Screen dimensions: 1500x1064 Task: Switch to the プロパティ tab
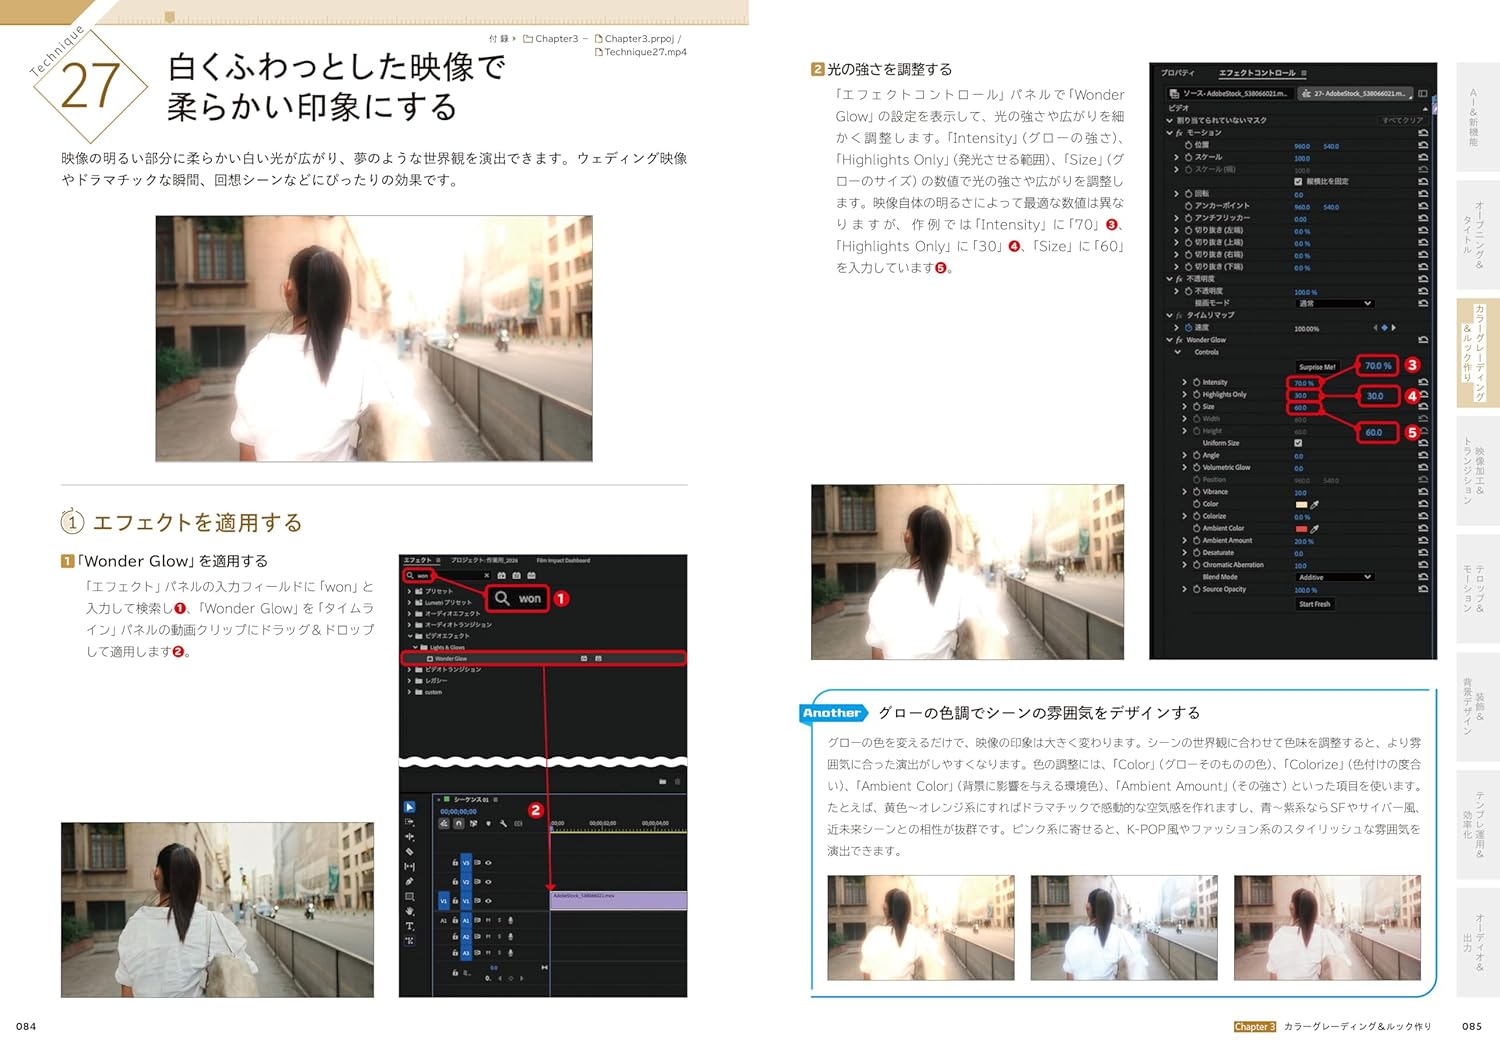click(1176, 70)
